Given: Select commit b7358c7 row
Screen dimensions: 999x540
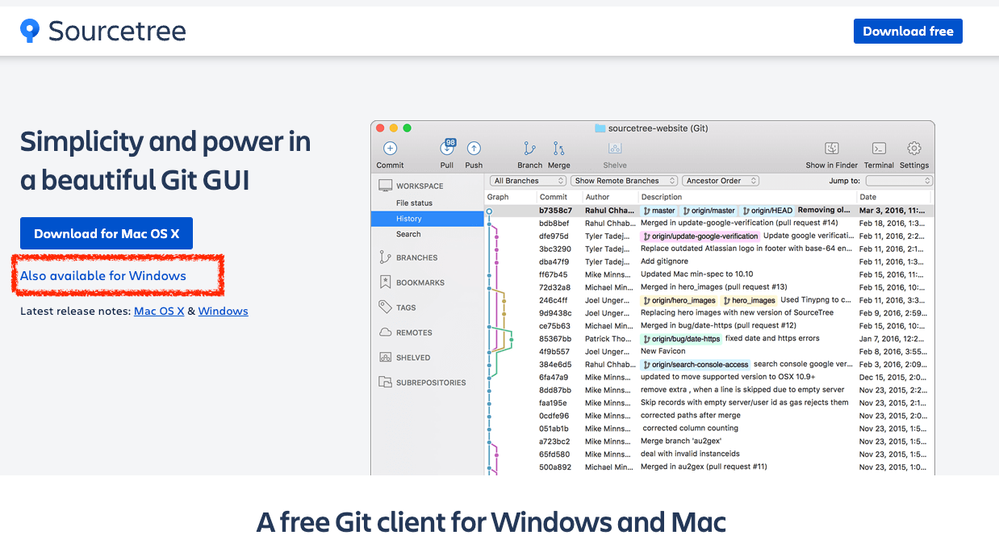Looking at the screenshot, I should pos(709,211).
